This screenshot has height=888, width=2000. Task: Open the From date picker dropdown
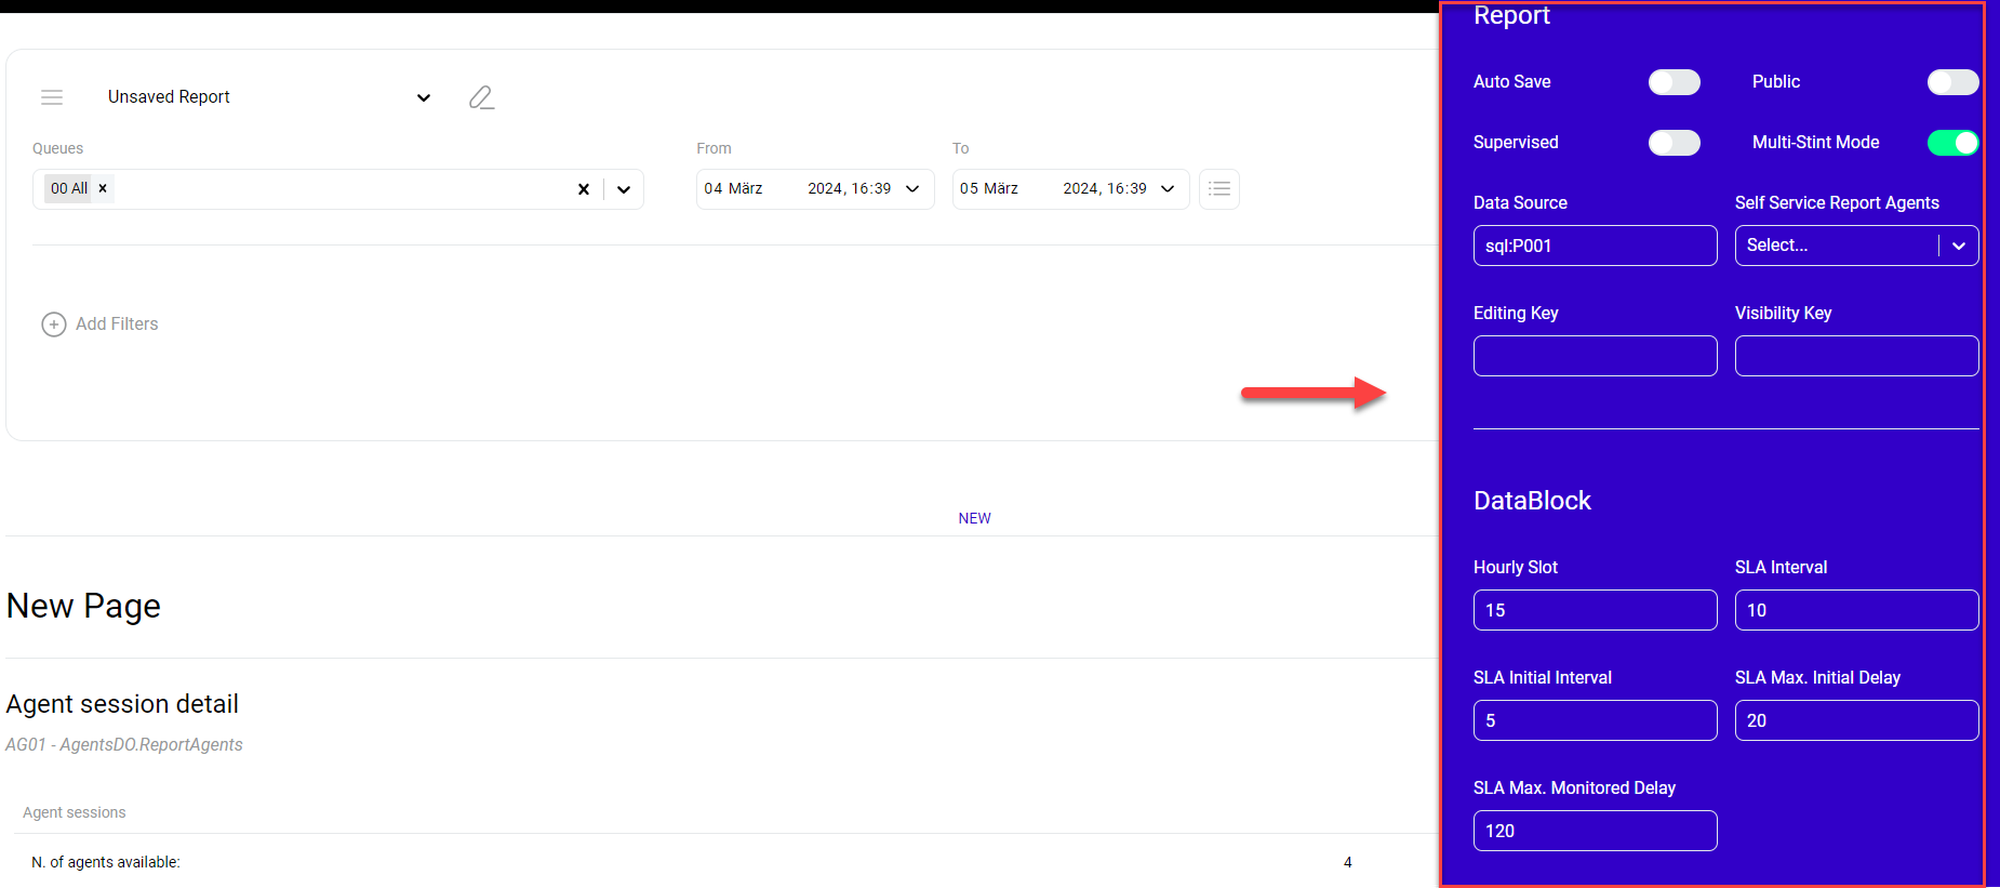(x=912, y=189)
